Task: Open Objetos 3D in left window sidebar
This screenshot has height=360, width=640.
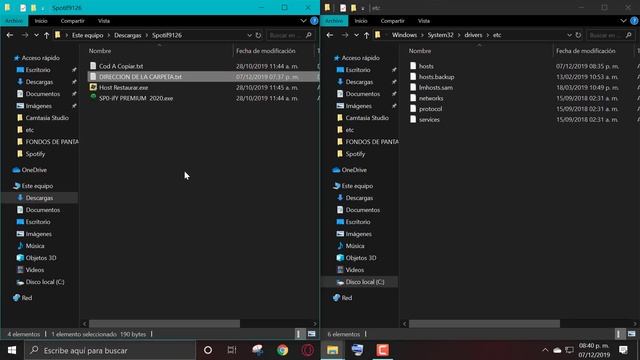Action: pyautogui.click(x=36, y=258)
